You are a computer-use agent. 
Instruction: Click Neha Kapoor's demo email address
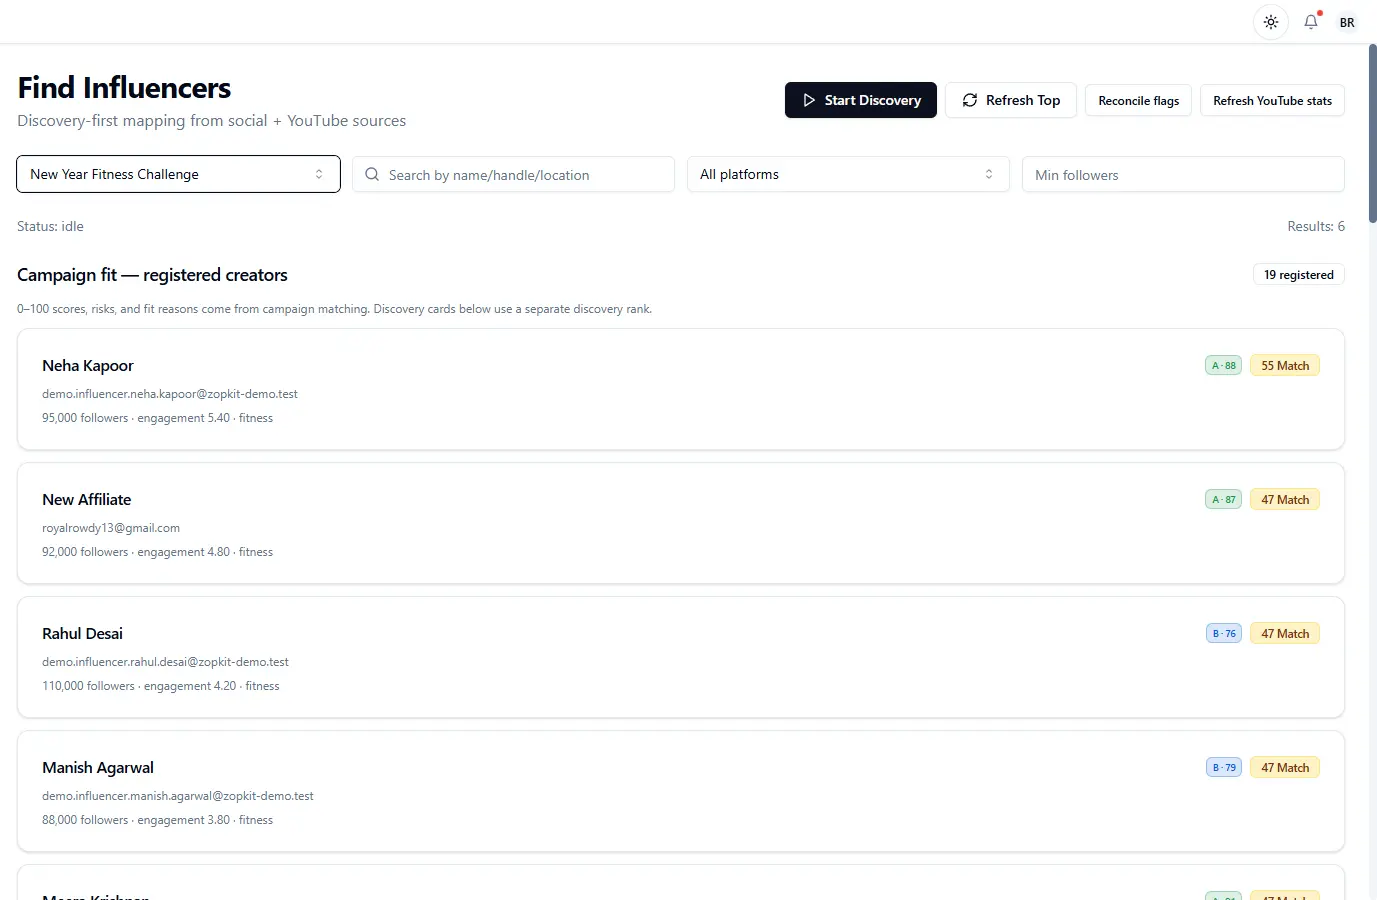[170, 394]
